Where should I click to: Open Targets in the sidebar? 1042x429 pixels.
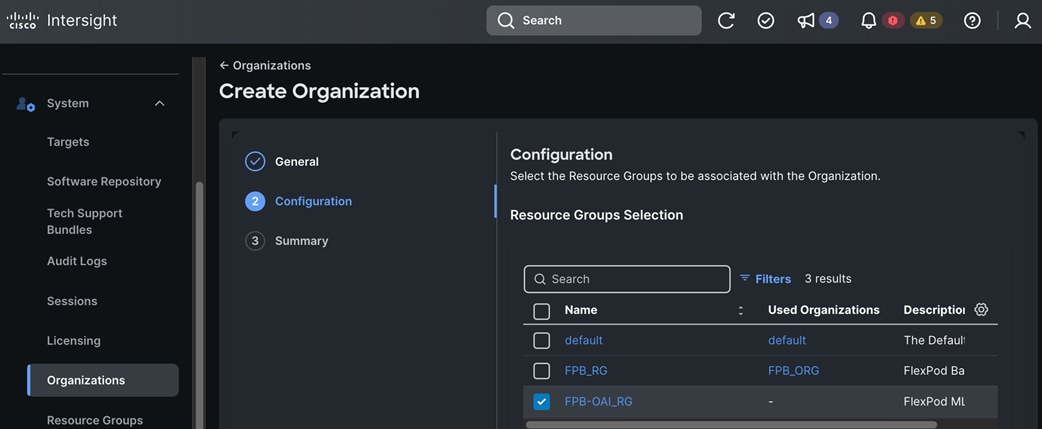point(68,142)
